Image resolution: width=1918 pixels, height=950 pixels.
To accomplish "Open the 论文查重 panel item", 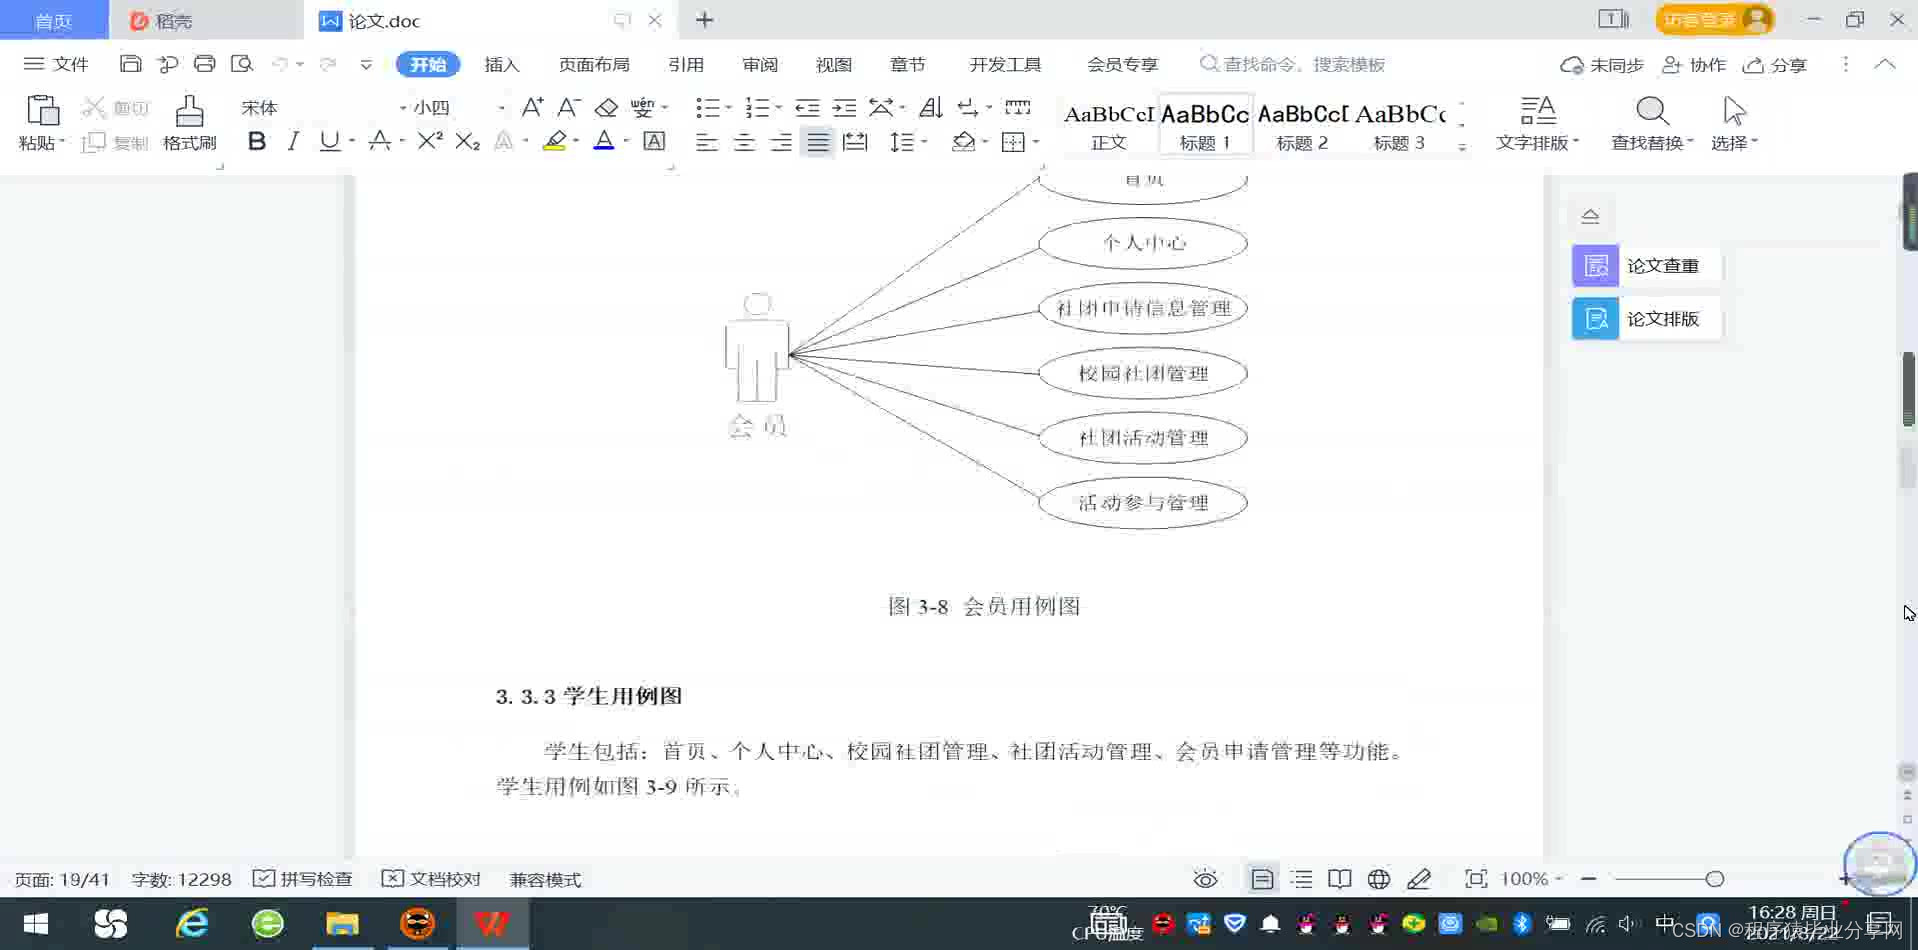I will pyautogui.click(x=1646, y=266).
